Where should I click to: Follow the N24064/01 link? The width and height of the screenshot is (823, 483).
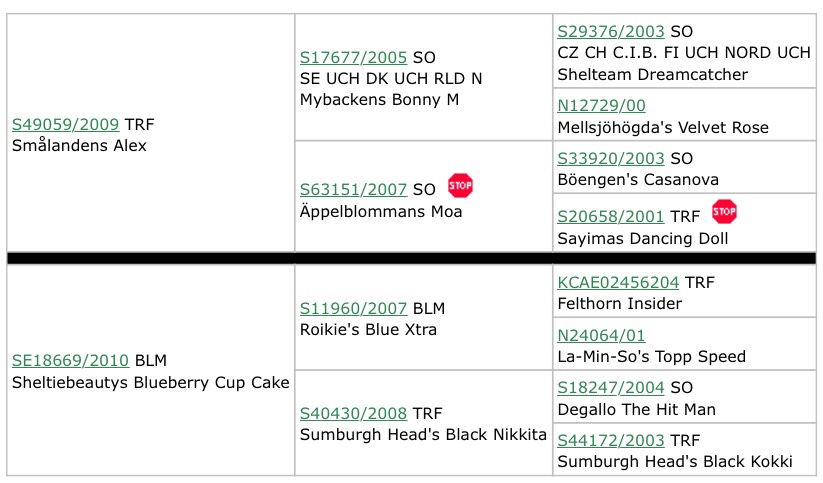click(602, 335)
